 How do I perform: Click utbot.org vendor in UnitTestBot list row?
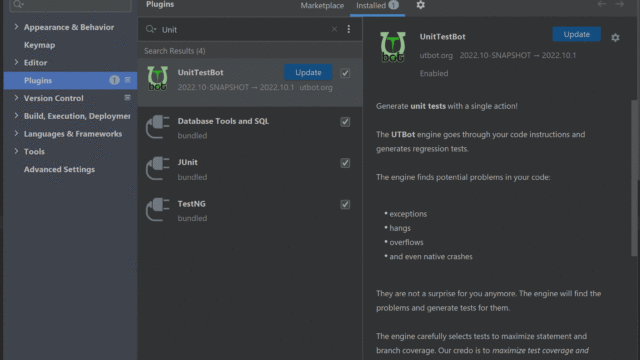(316, 87)
